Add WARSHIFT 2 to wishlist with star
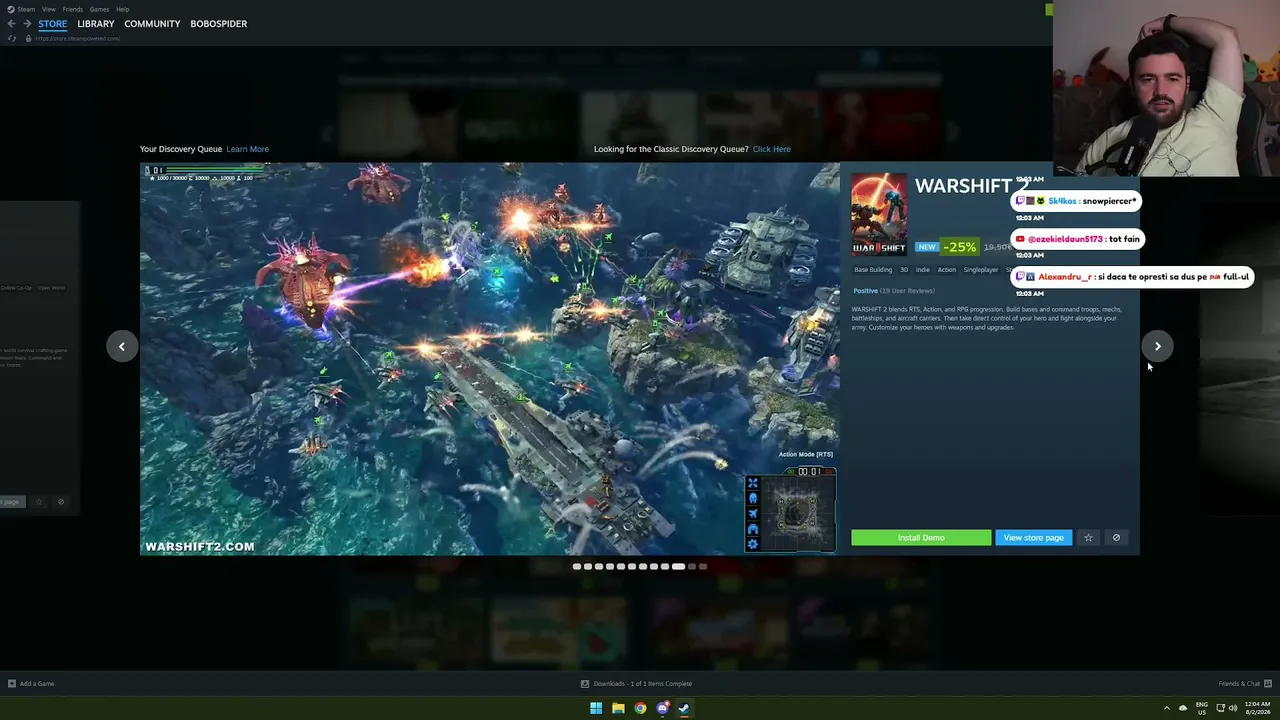This screenshot has height=720, width=1280. pyautogui.click(x=1088, y=538)
